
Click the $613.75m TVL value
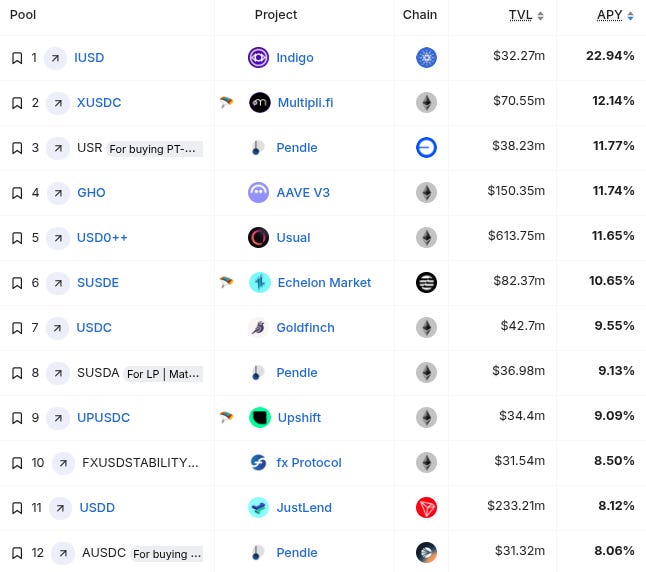pos(516,236)
